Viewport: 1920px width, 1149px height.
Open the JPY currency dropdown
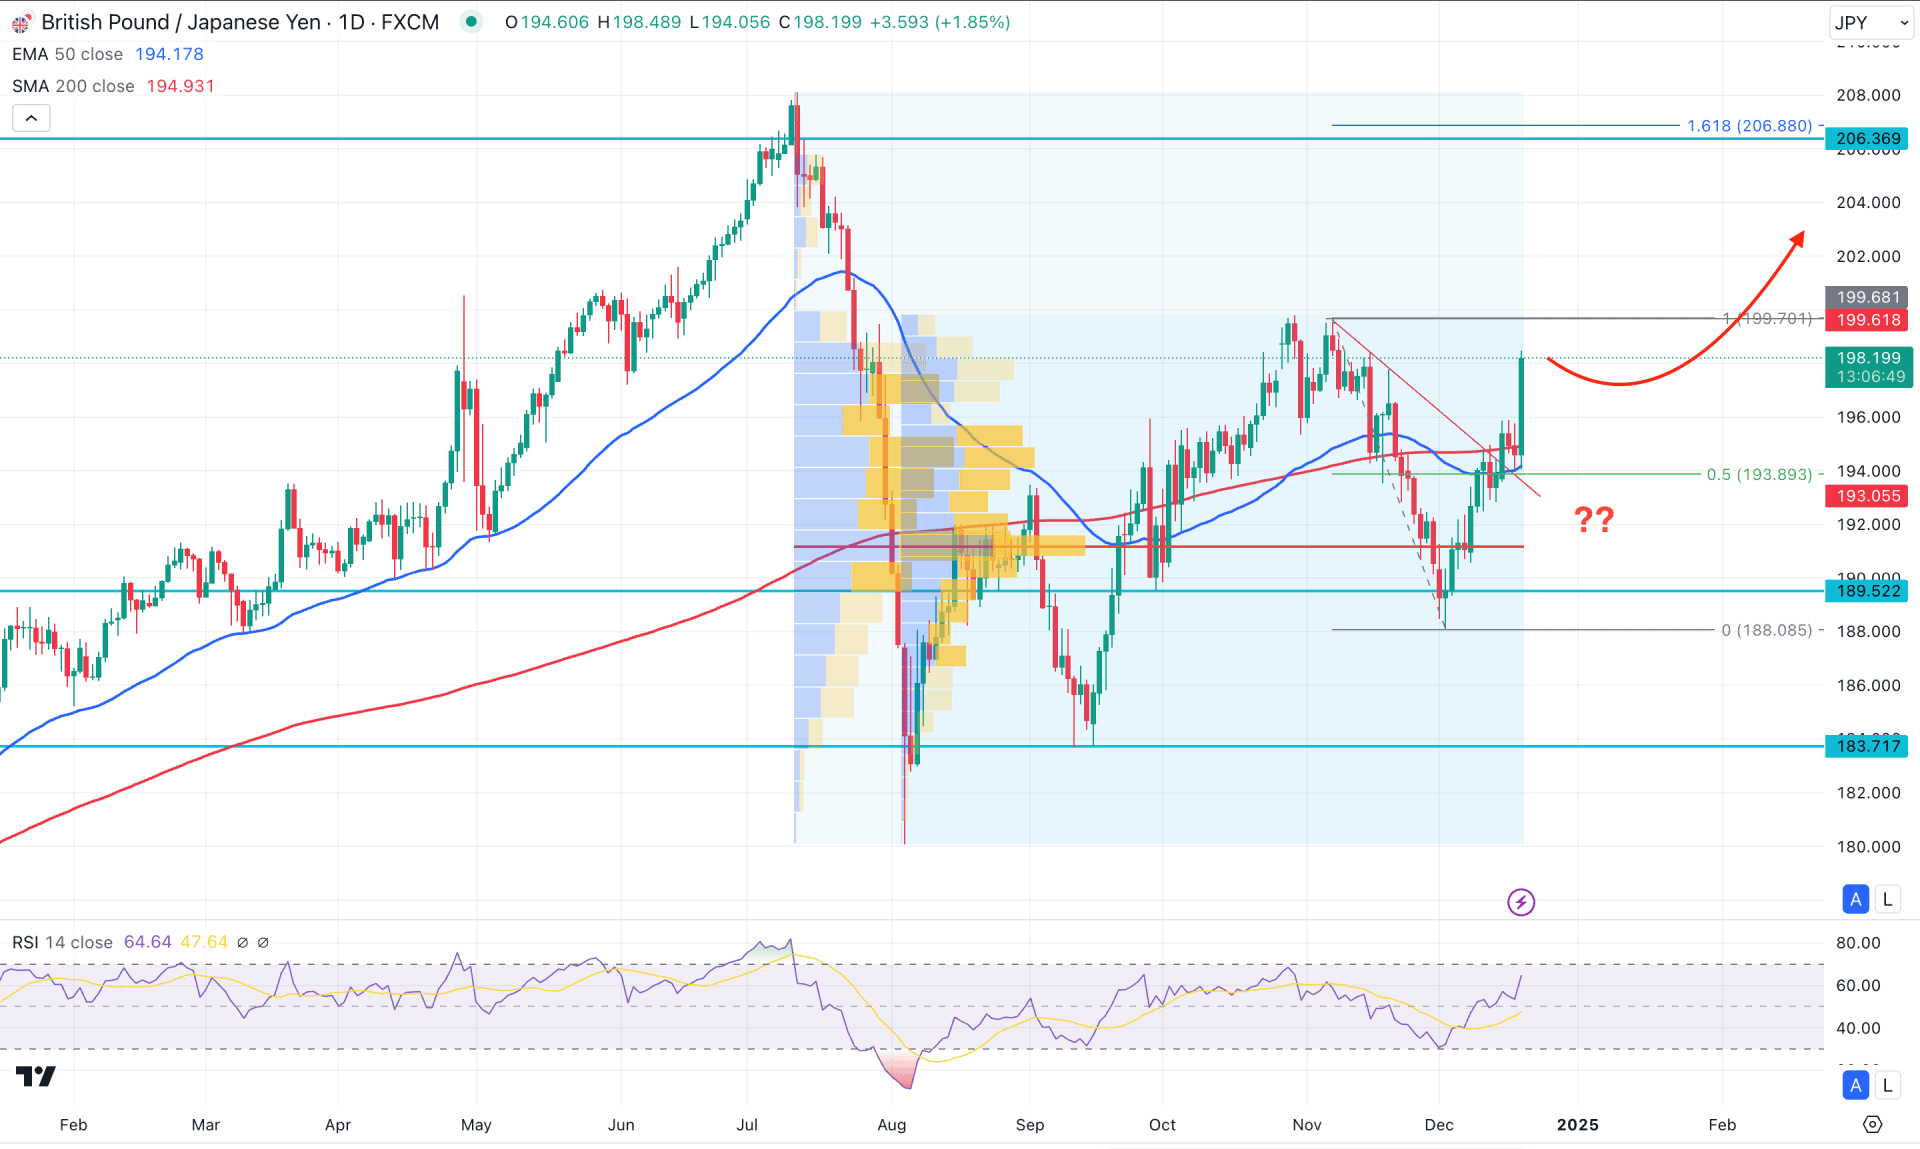click(1870, 22)
